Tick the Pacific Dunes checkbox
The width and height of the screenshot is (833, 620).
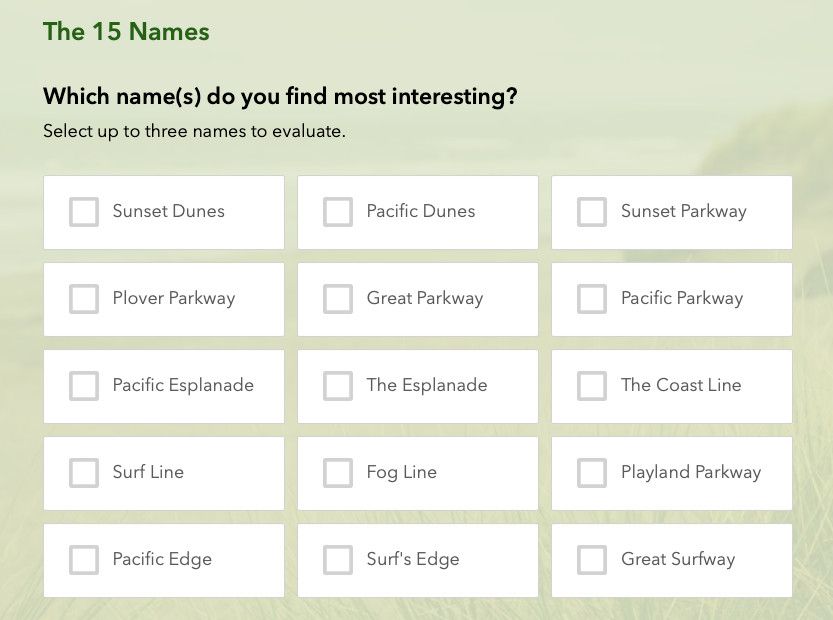pos(338,212)
